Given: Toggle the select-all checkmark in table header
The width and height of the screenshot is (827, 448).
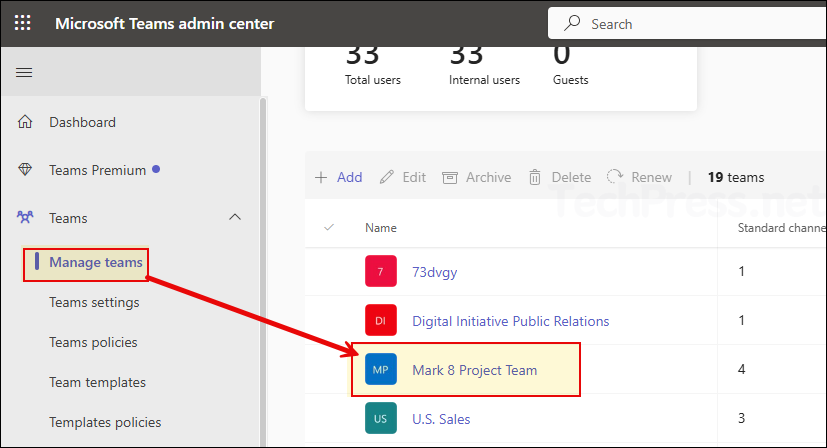Looking at the screenshot, I should point(329,227).
